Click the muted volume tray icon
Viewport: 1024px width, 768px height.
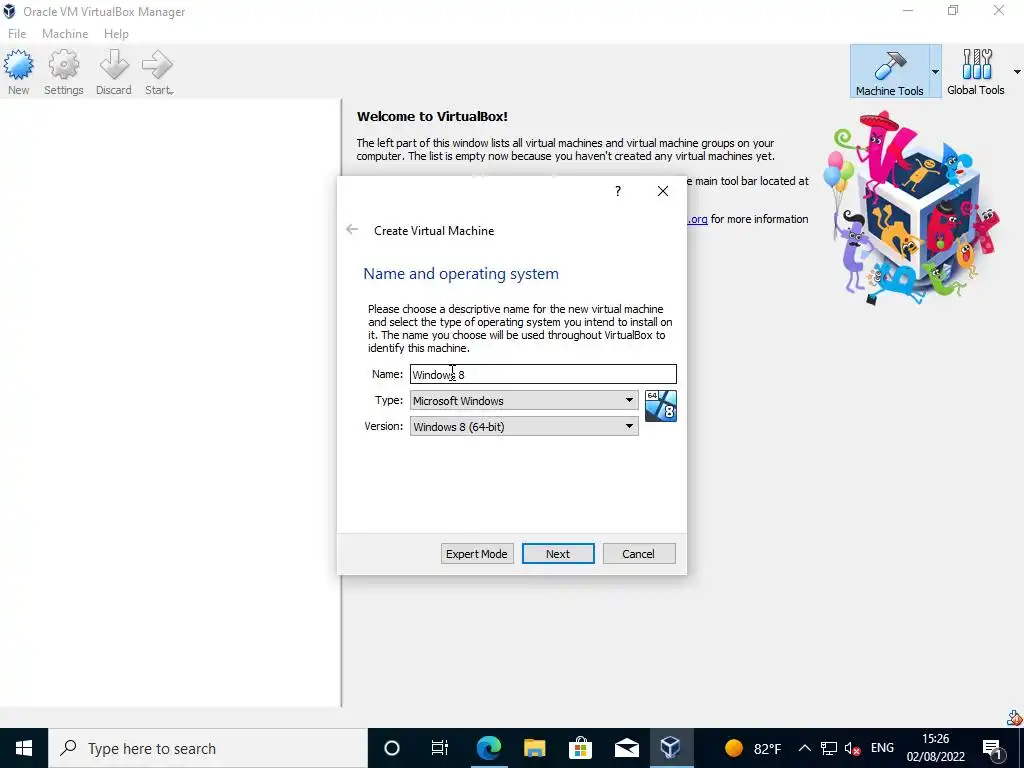coord(852,749)
